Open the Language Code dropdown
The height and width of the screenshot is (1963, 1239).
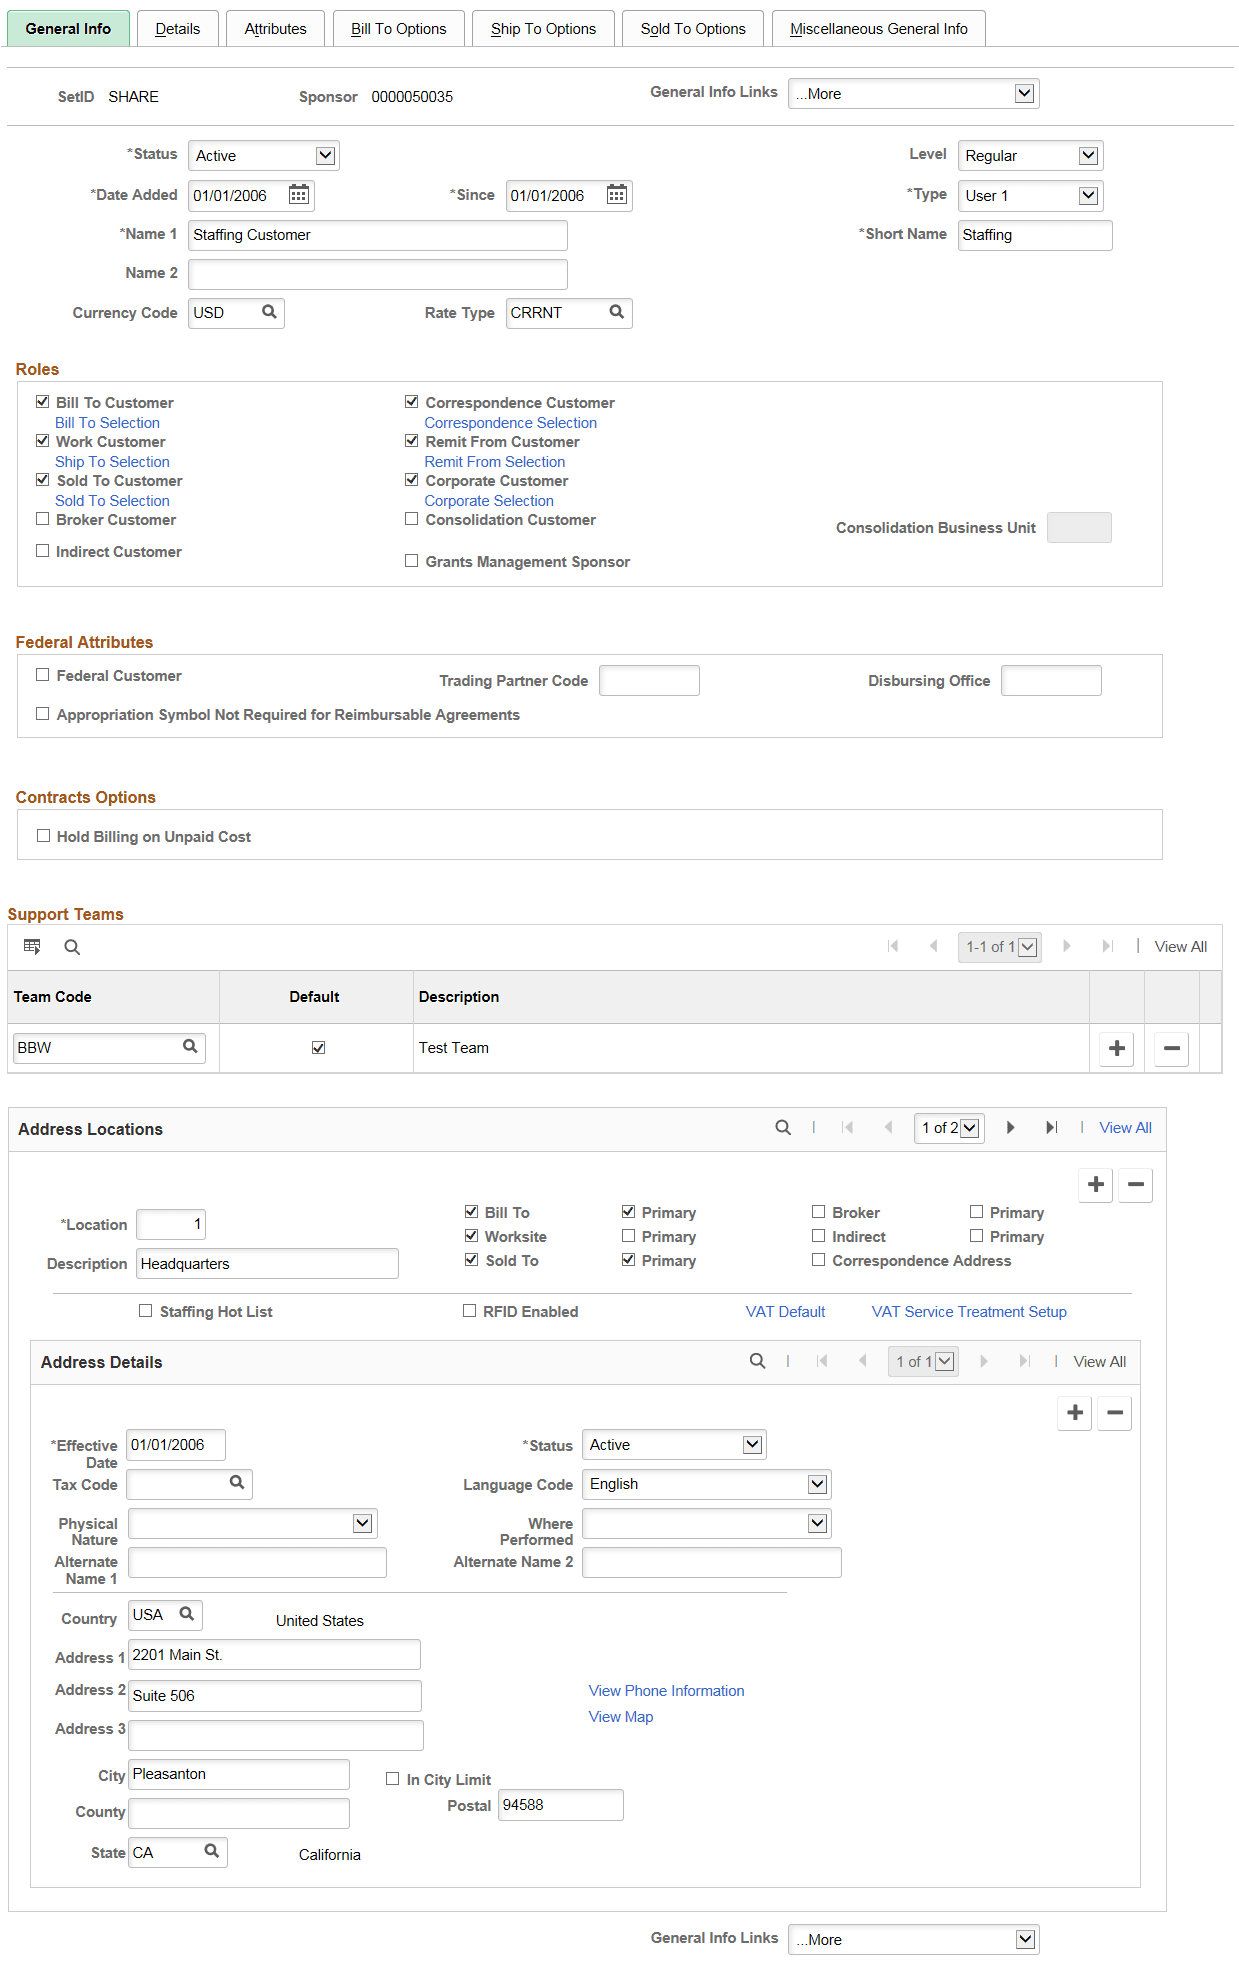tap(706, 1484)
